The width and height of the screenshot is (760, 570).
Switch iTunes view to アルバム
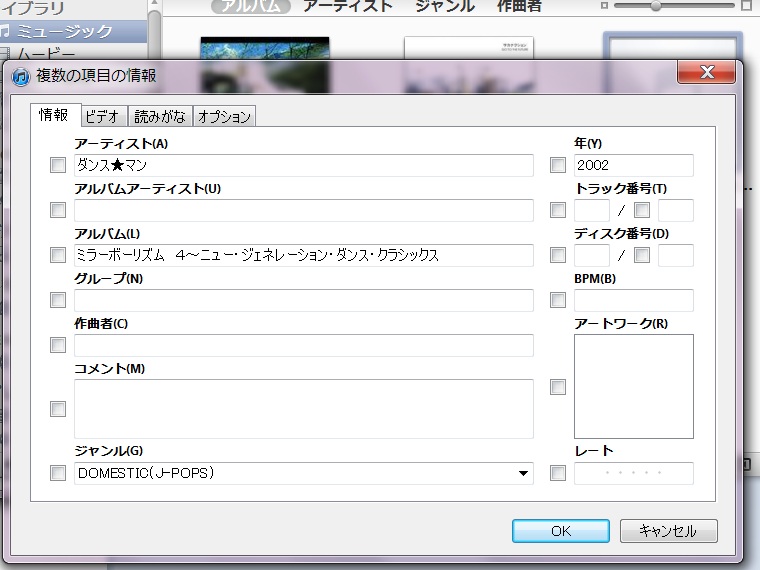click(x=251, y=6)
